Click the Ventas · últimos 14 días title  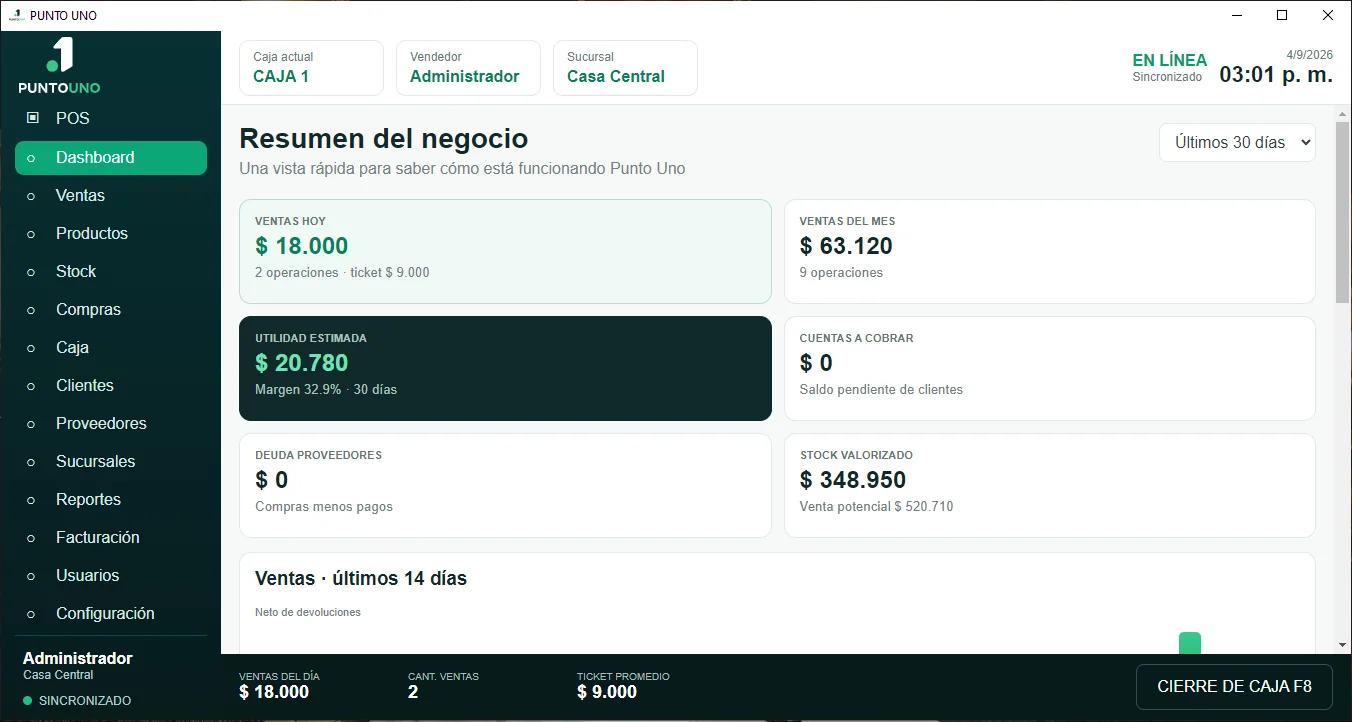(x=361, y=579)
